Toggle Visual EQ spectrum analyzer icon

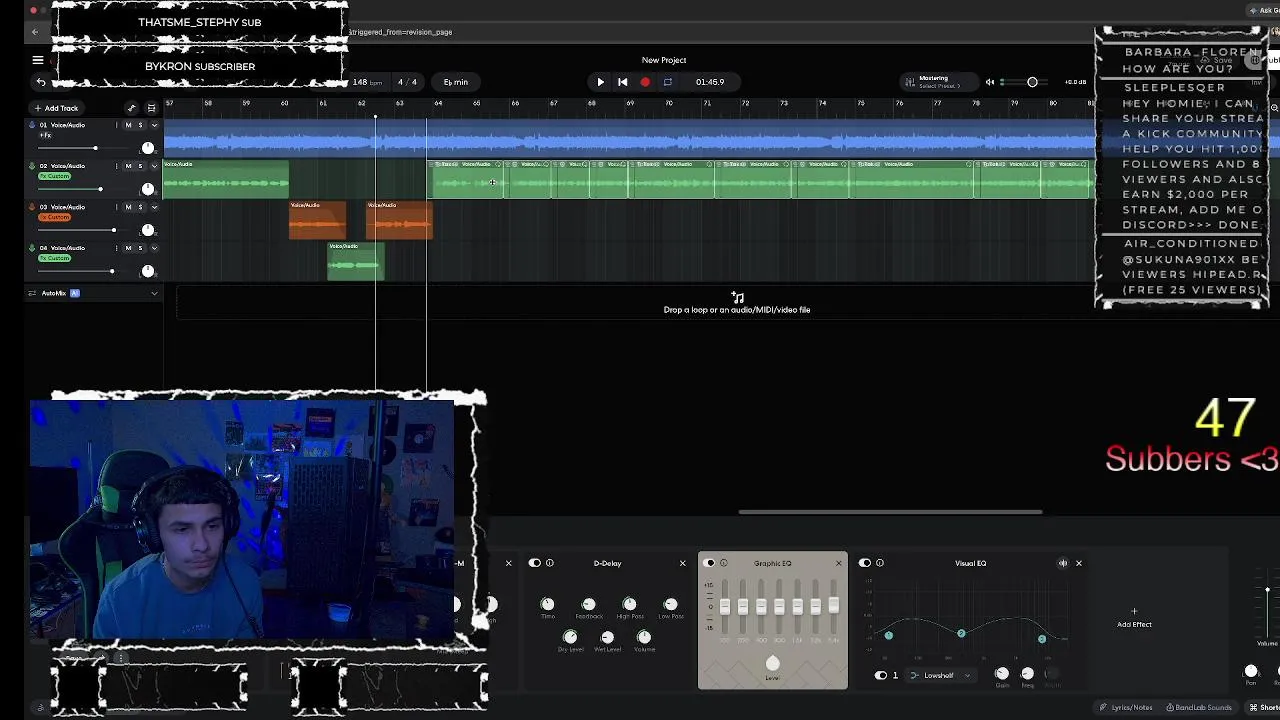1063,563
